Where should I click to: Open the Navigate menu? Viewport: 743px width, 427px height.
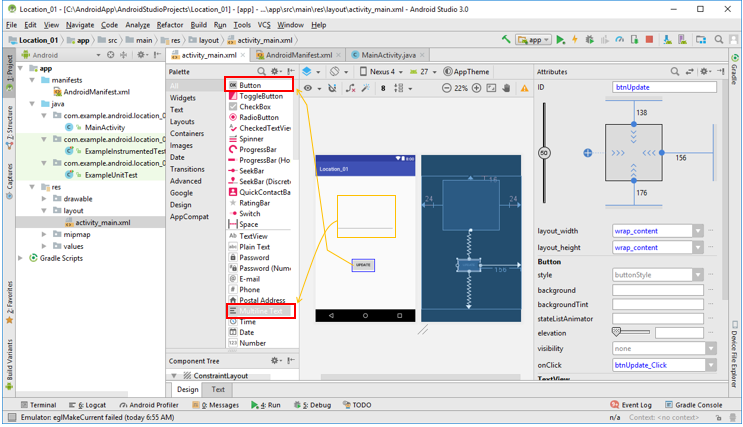click(x=80, y=25)
